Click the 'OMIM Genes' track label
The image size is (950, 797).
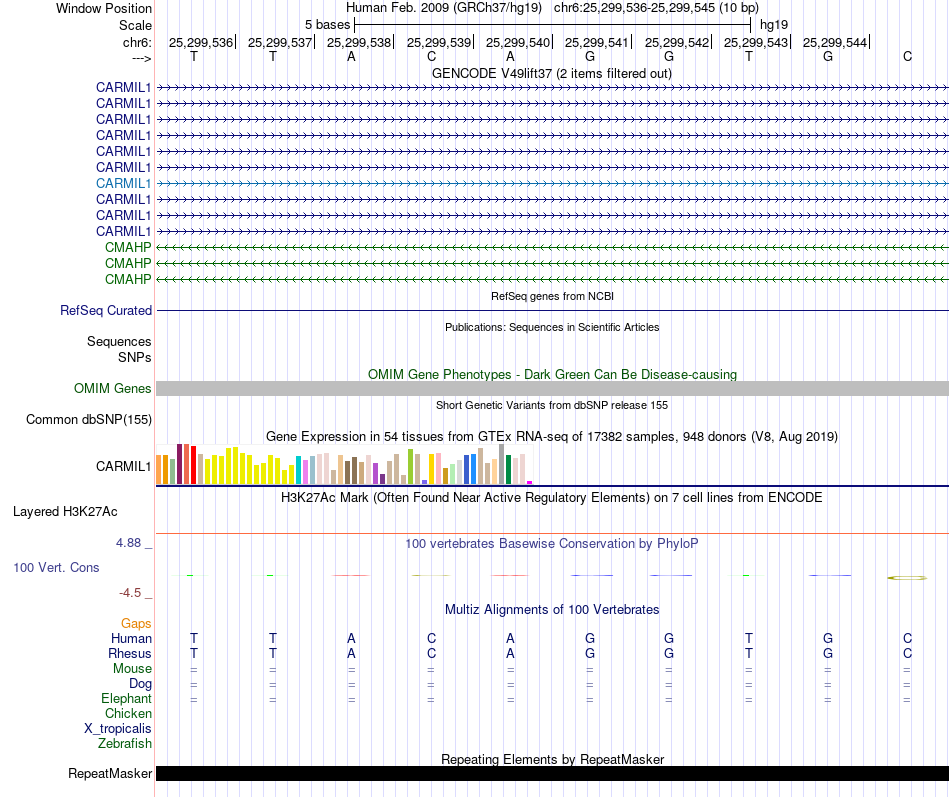point(112,388)
